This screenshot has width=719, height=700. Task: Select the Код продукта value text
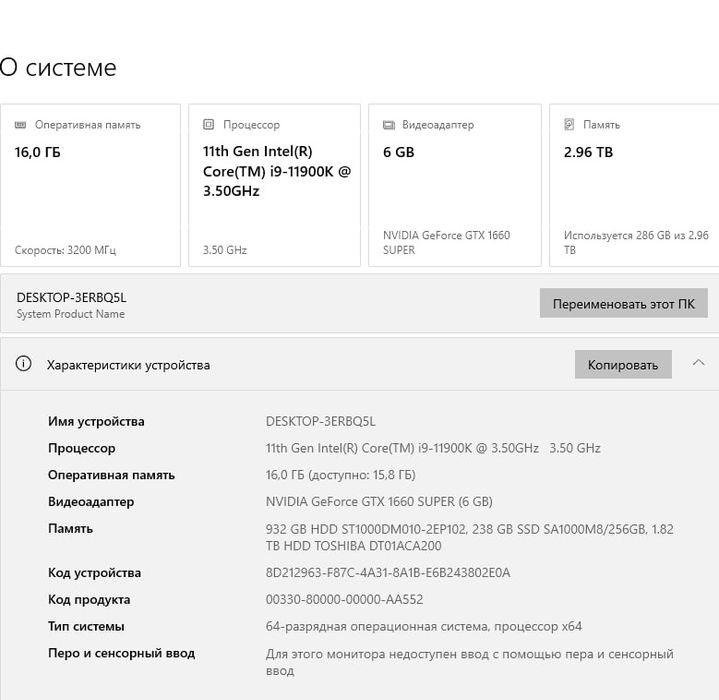(x=344, y=600)
